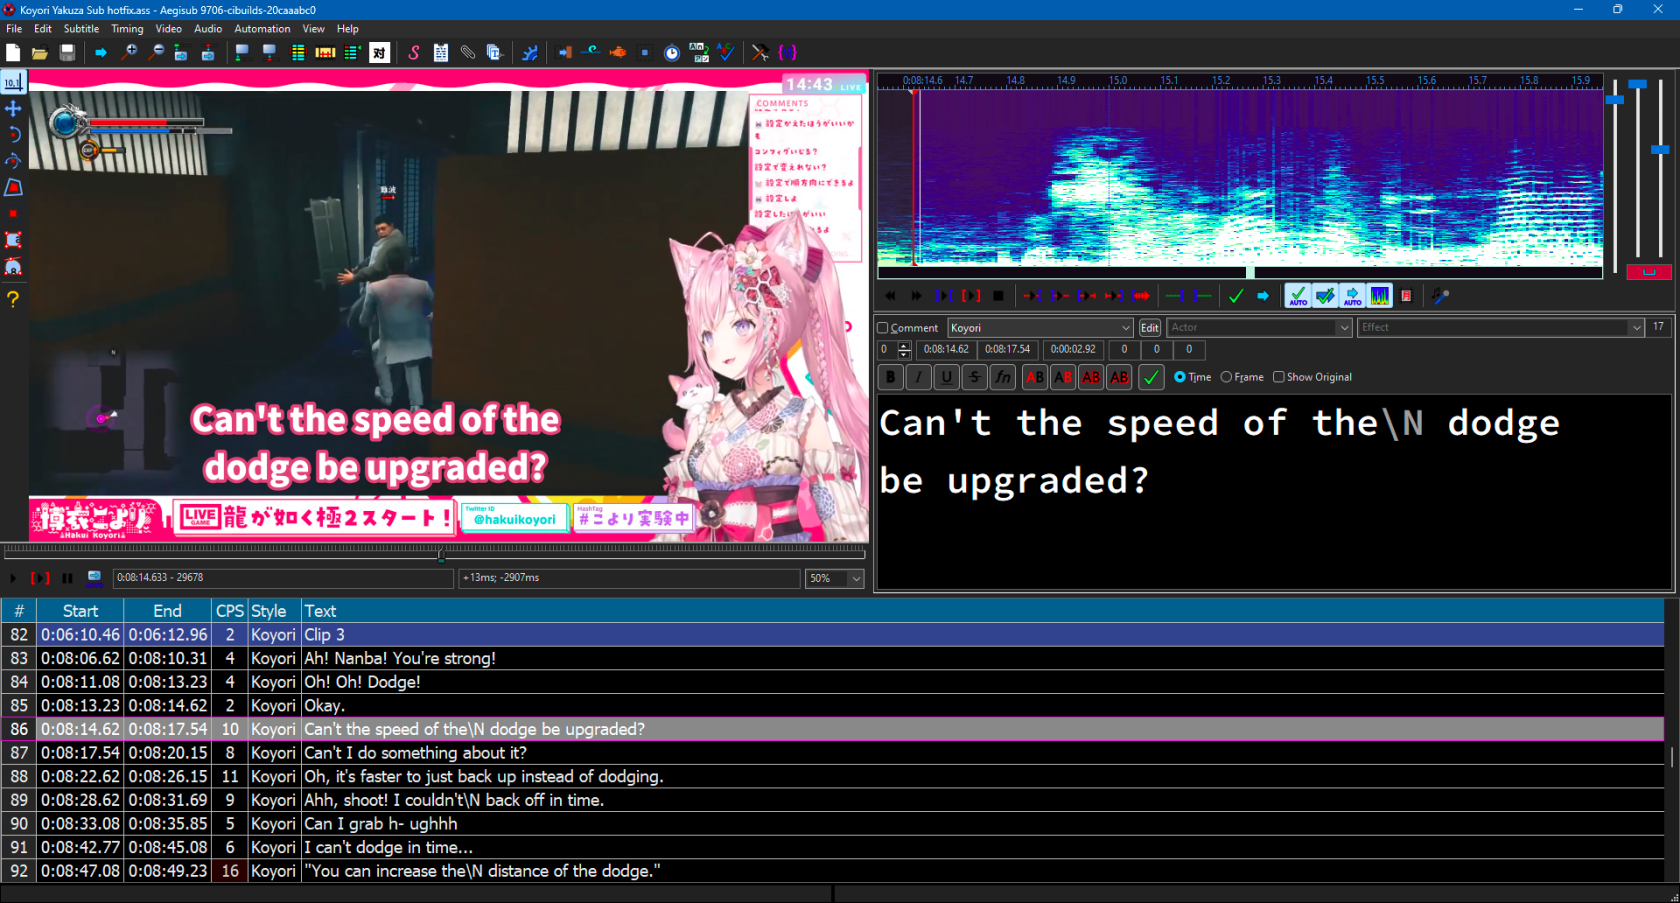Screen dimensions: 1680x903
Task: Open Options wrench and hammer icon
Action: (x=760, y=53)
